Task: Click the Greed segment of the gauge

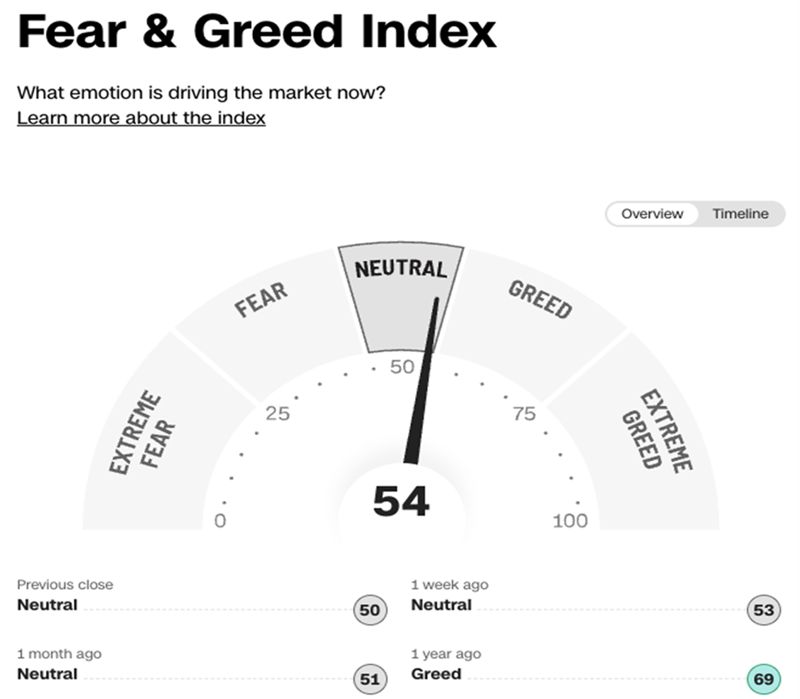Action: click(540, 298)
